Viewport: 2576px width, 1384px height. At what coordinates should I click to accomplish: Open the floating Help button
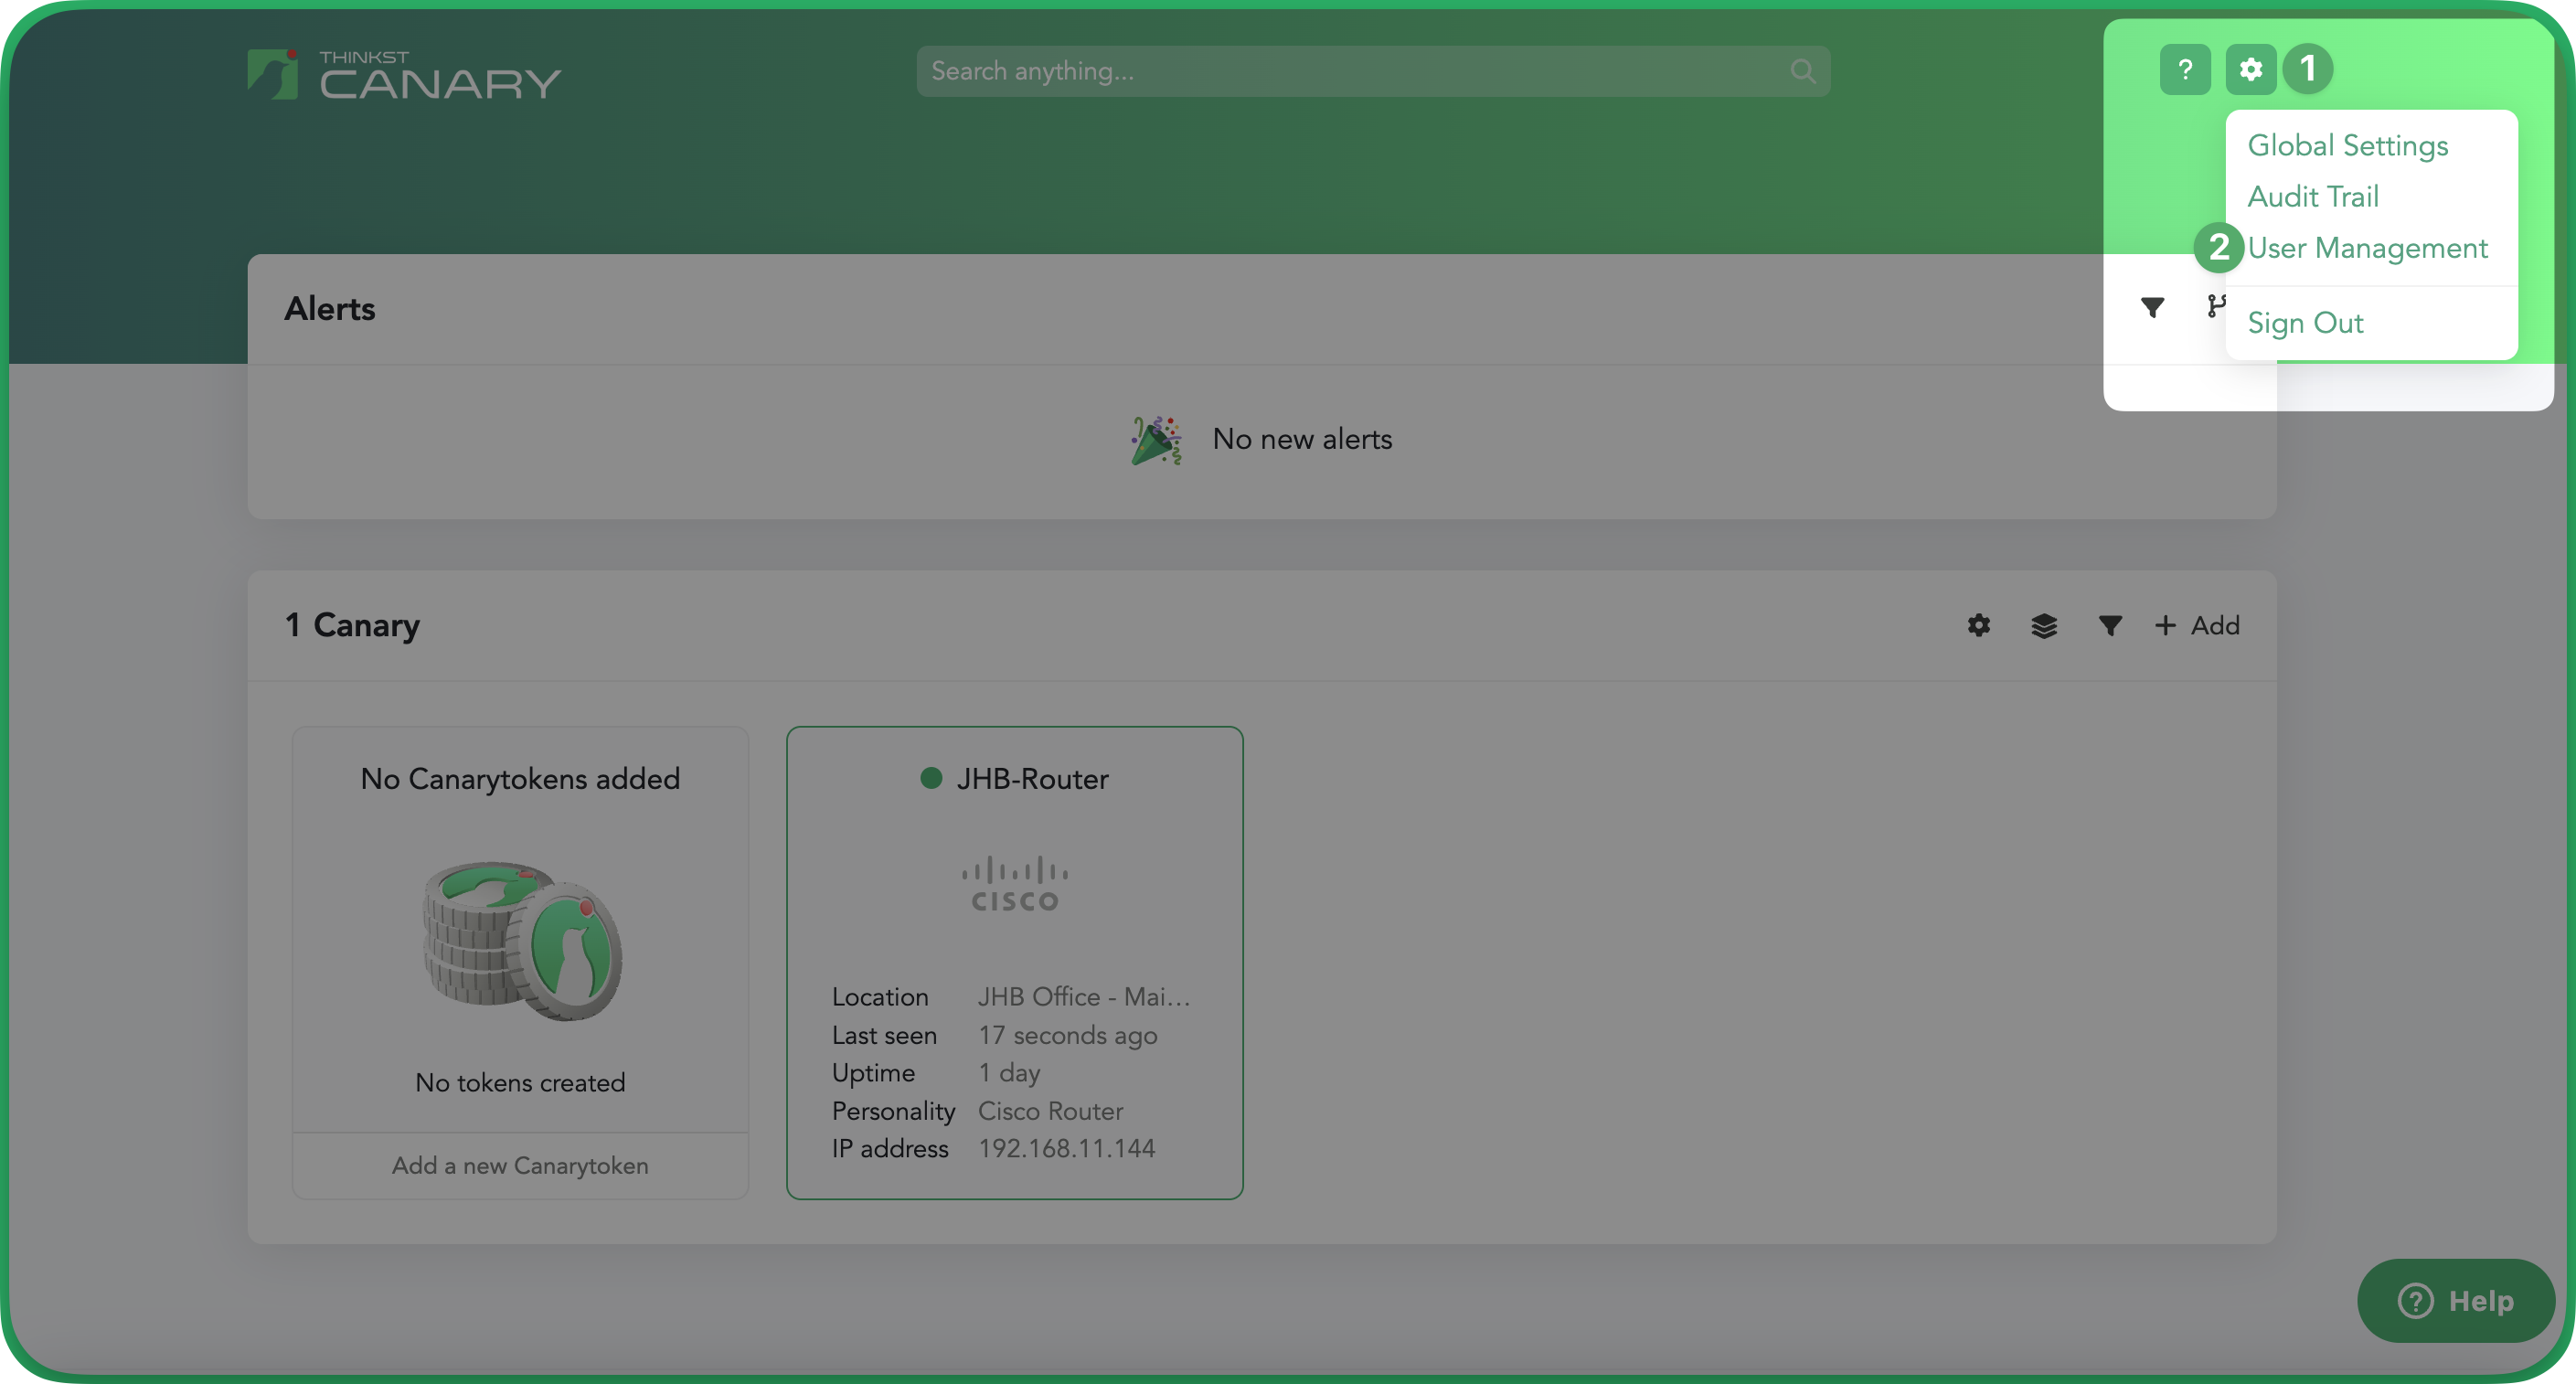(2455, 1301)
